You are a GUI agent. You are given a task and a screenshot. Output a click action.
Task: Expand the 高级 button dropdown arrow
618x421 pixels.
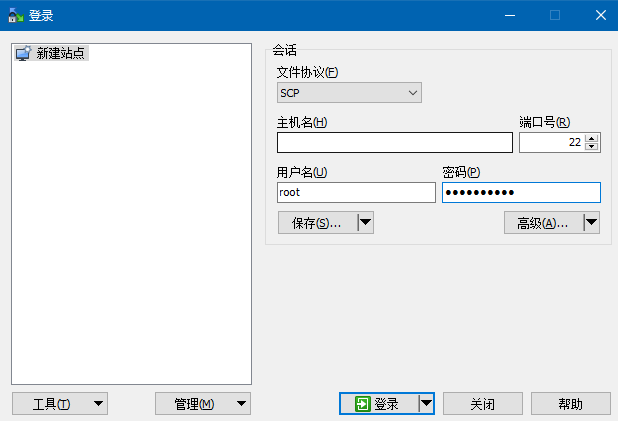[592, 223]
